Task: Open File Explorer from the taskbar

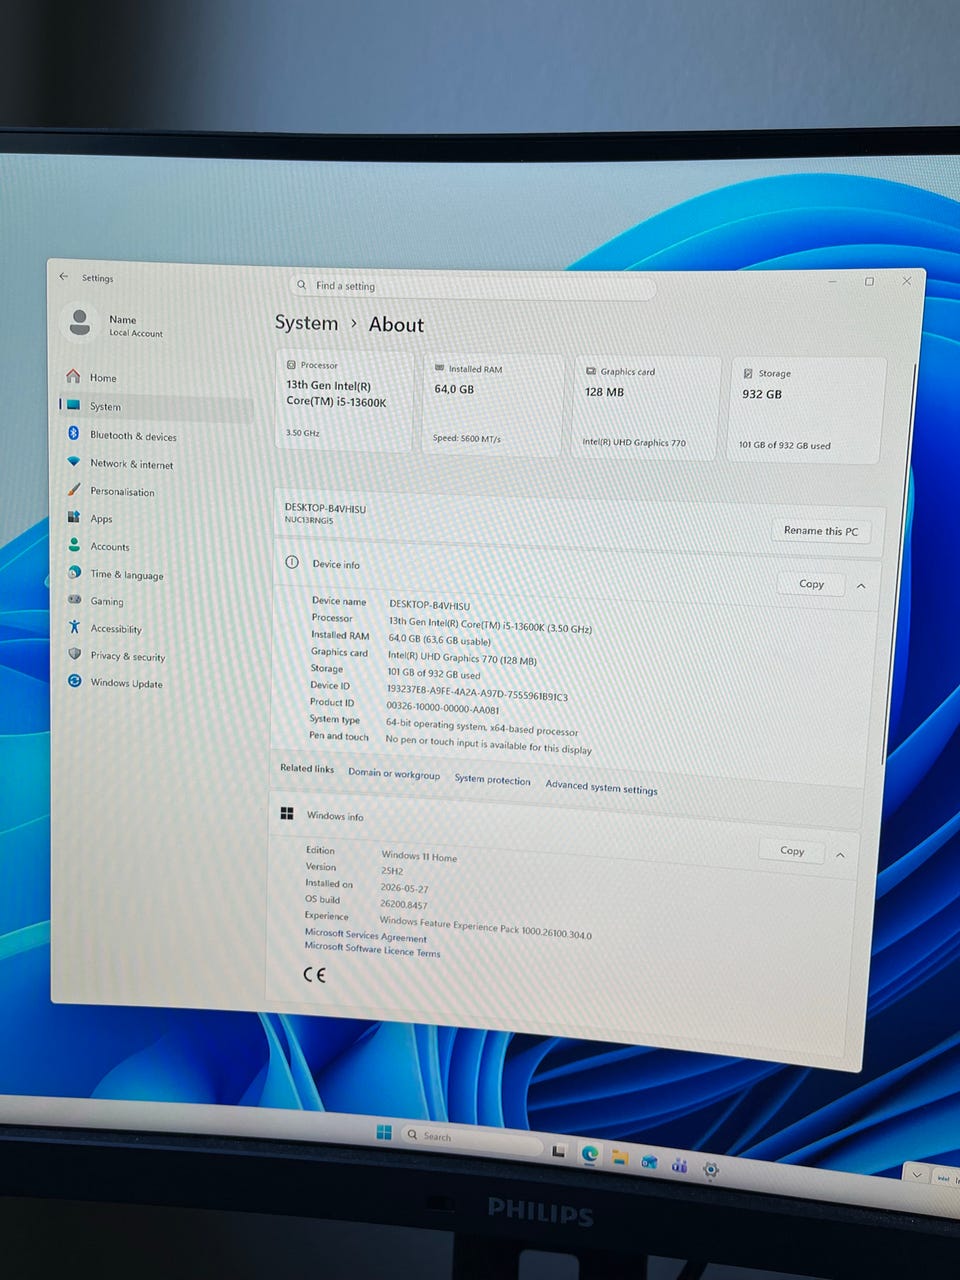Action: (x=620, y=1158)
